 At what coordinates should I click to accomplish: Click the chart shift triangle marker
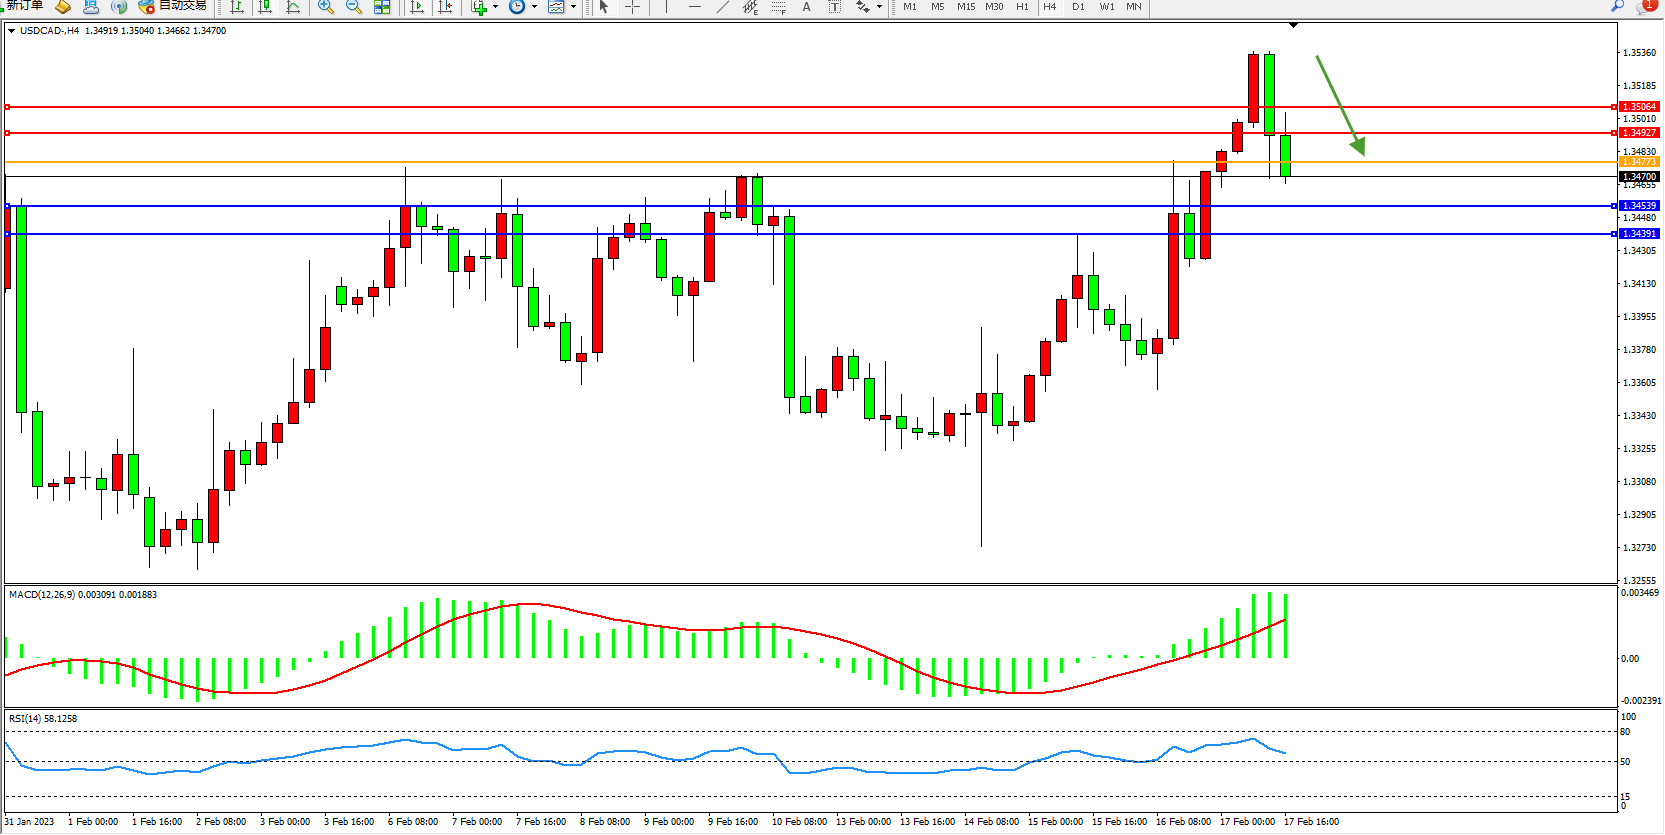[x=1293, y=25]
